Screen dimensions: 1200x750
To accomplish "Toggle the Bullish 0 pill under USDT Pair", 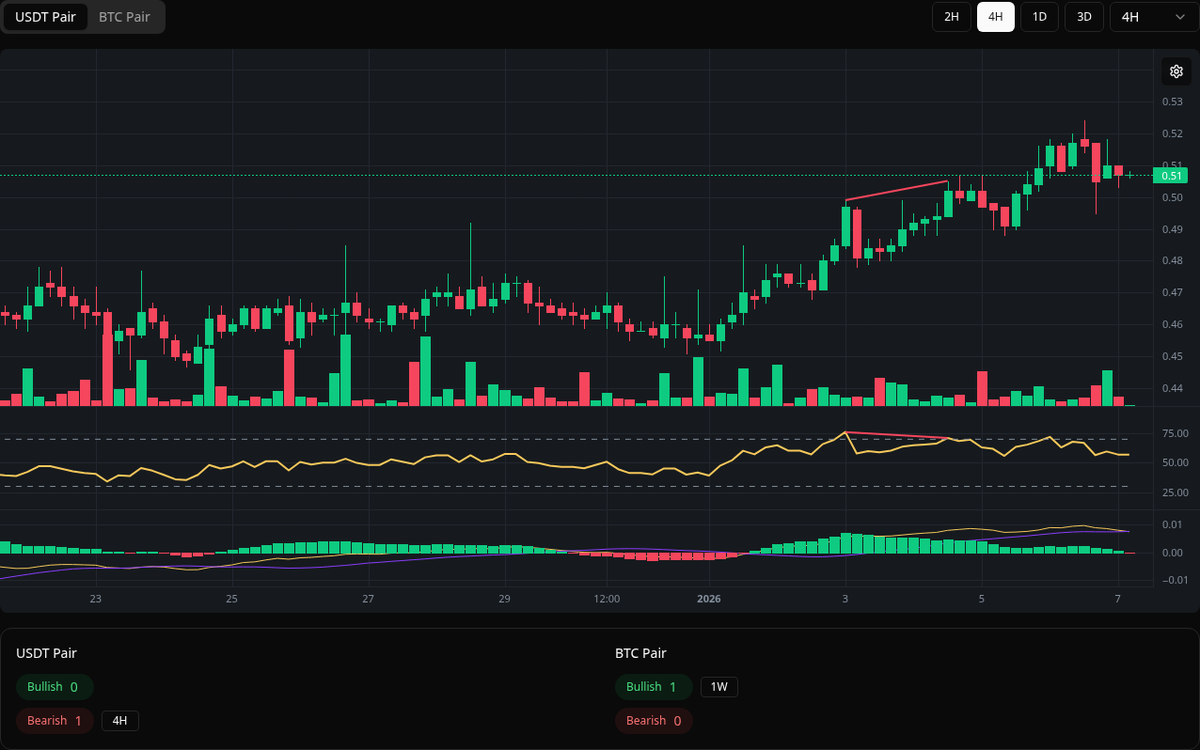I will coord(54,687).
